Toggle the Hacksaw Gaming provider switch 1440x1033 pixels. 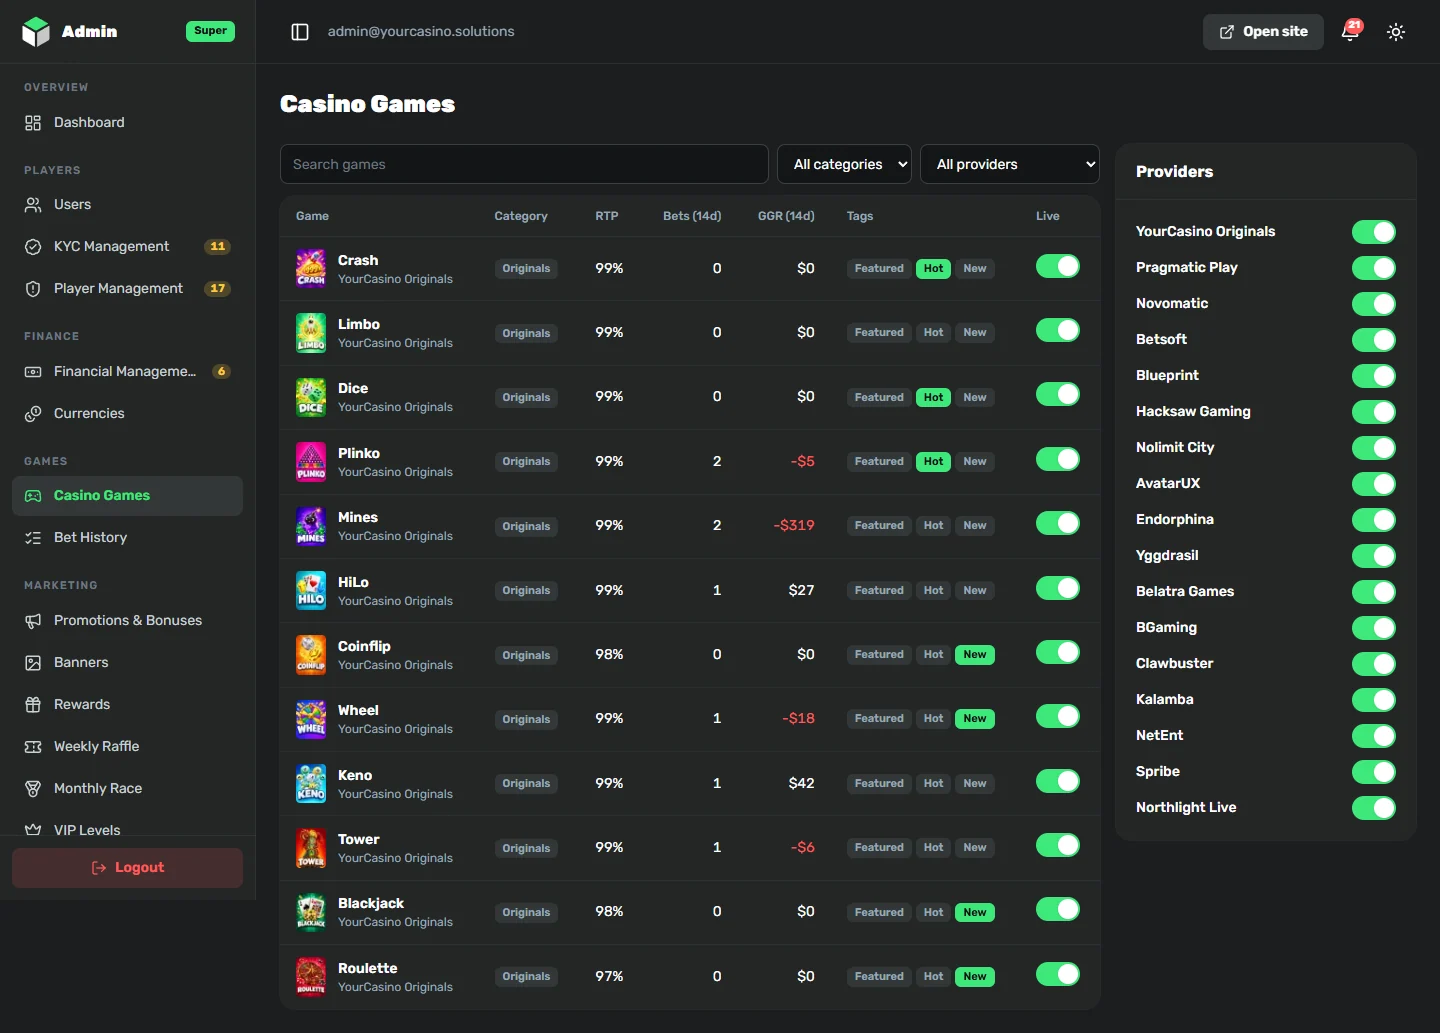tap(1374, 412)
